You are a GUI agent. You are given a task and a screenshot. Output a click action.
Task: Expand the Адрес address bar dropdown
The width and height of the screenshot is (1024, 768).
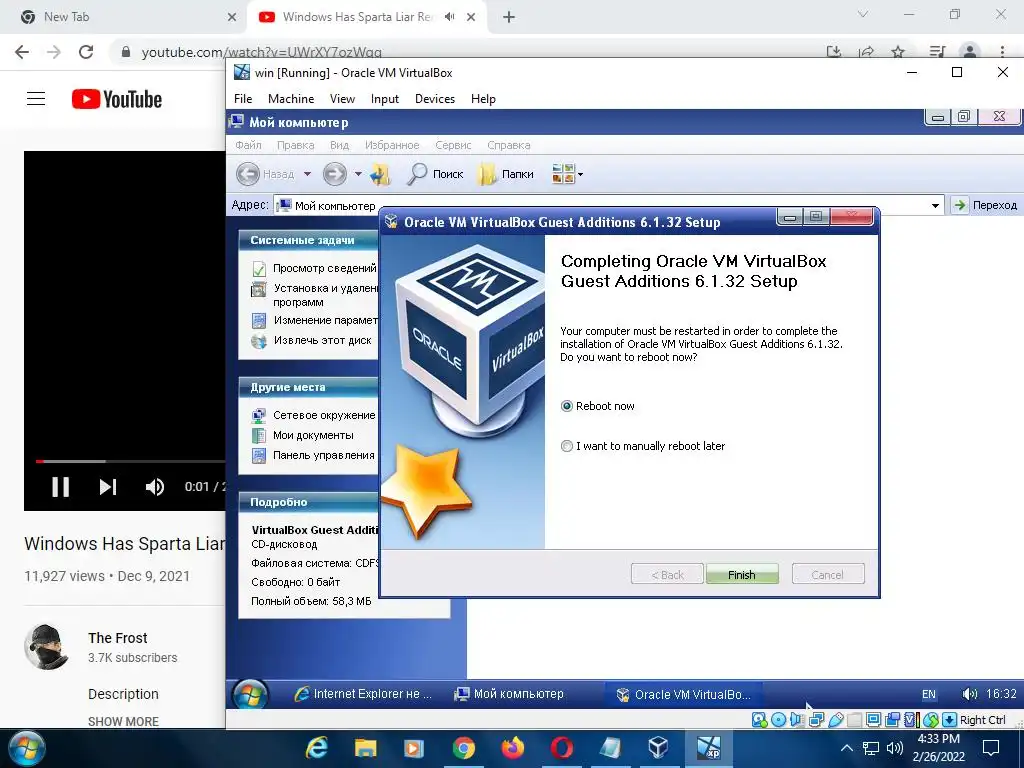[x=935, y=206]
